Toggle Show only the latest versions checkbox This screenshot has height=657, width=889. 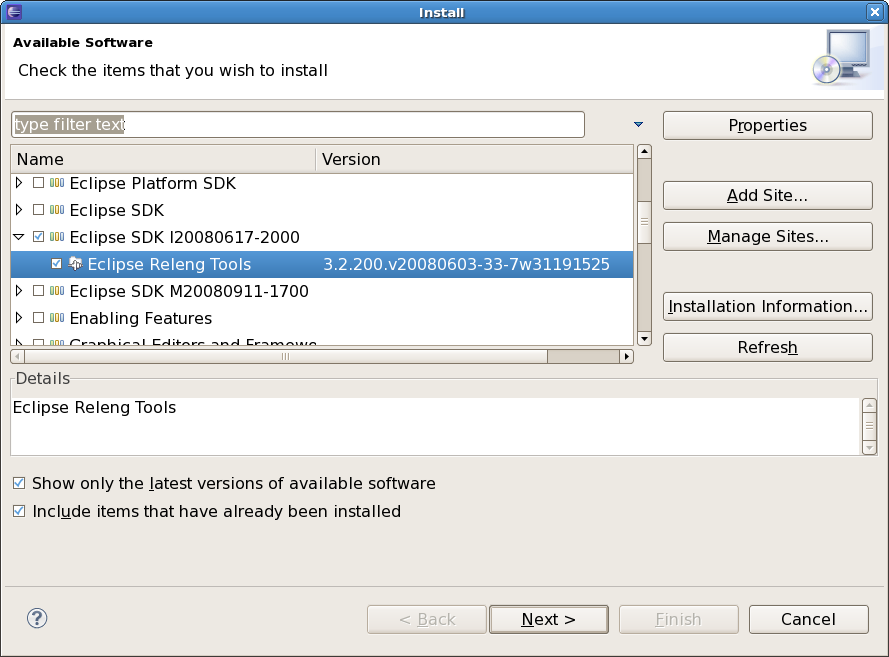19,483
